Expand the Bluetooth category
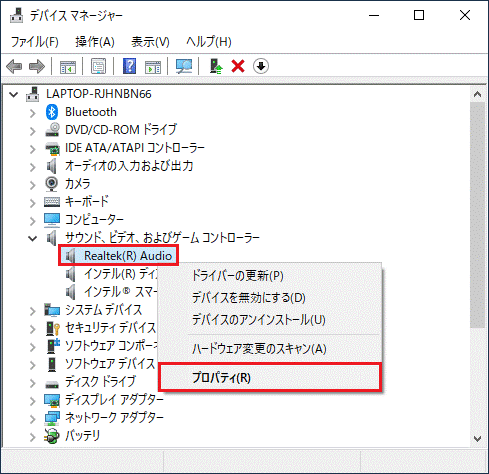This screenshot has height=474, width=489. point(32,113)
